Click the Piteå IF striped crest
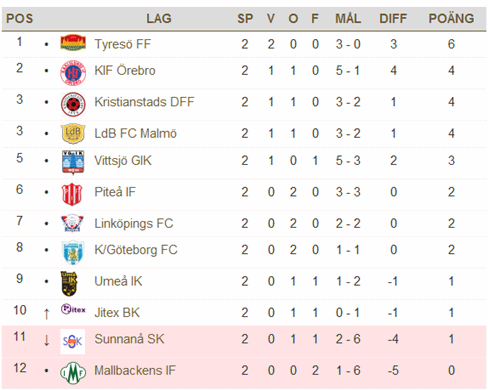The image size is (488, 390). tap(72, 194)
